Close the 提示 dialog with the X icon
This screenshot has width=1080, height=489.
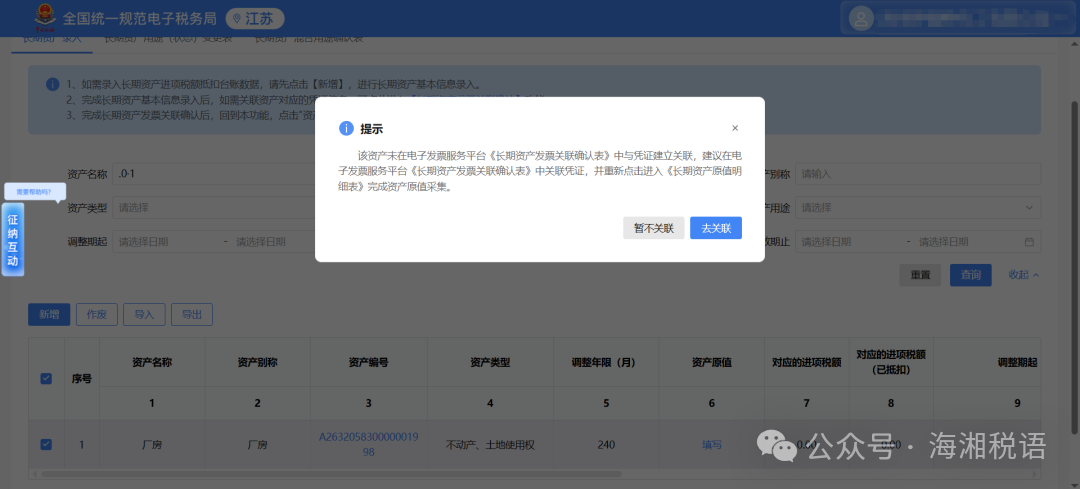click(x=735, y=128)
